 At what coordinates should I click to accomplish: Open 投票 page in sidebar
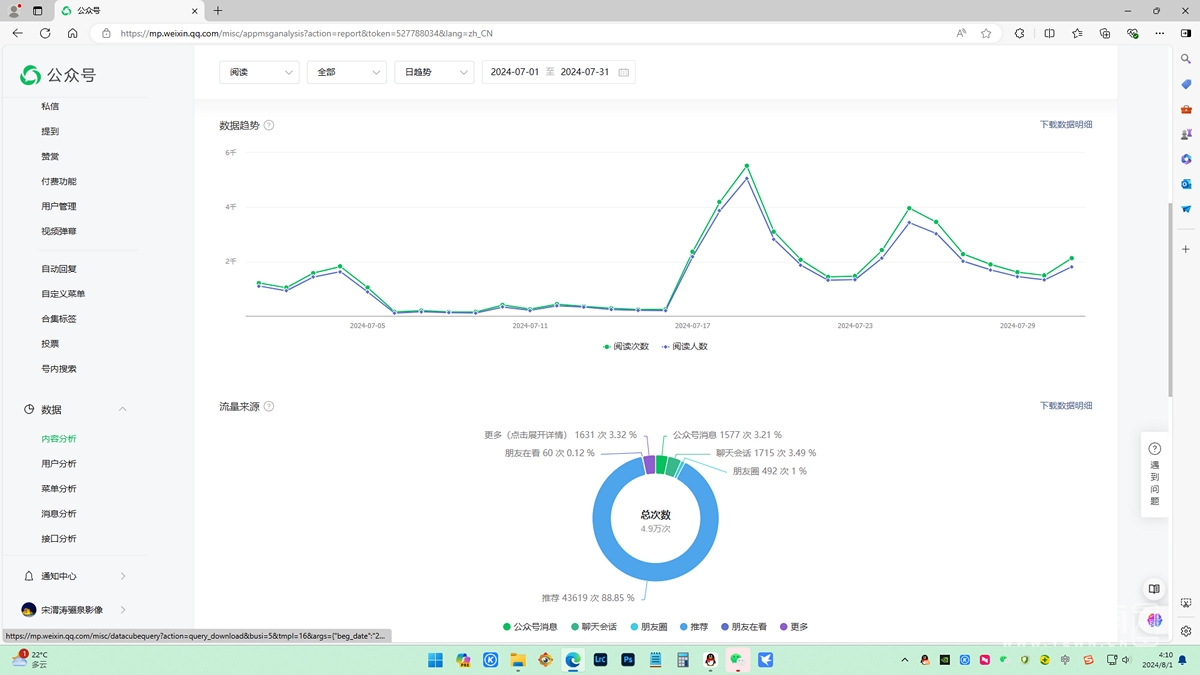(x=50, y=344)
